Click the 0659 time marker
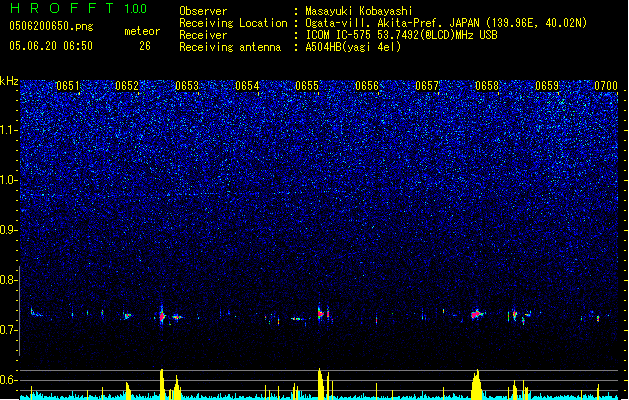This screenshot has width=629, height=400. pos(547,86)
